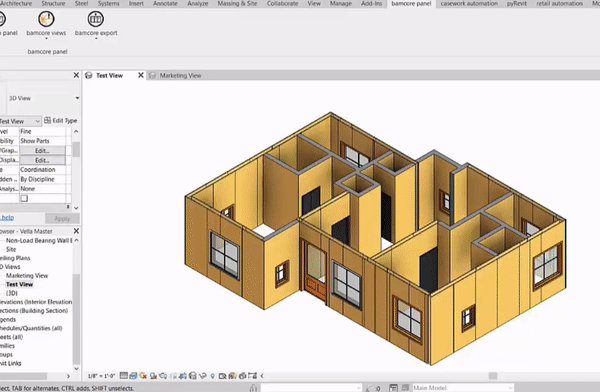Click the 'Fine' detail level value
The height and width of the screenshot is (392, 600).
coord(26,131)
